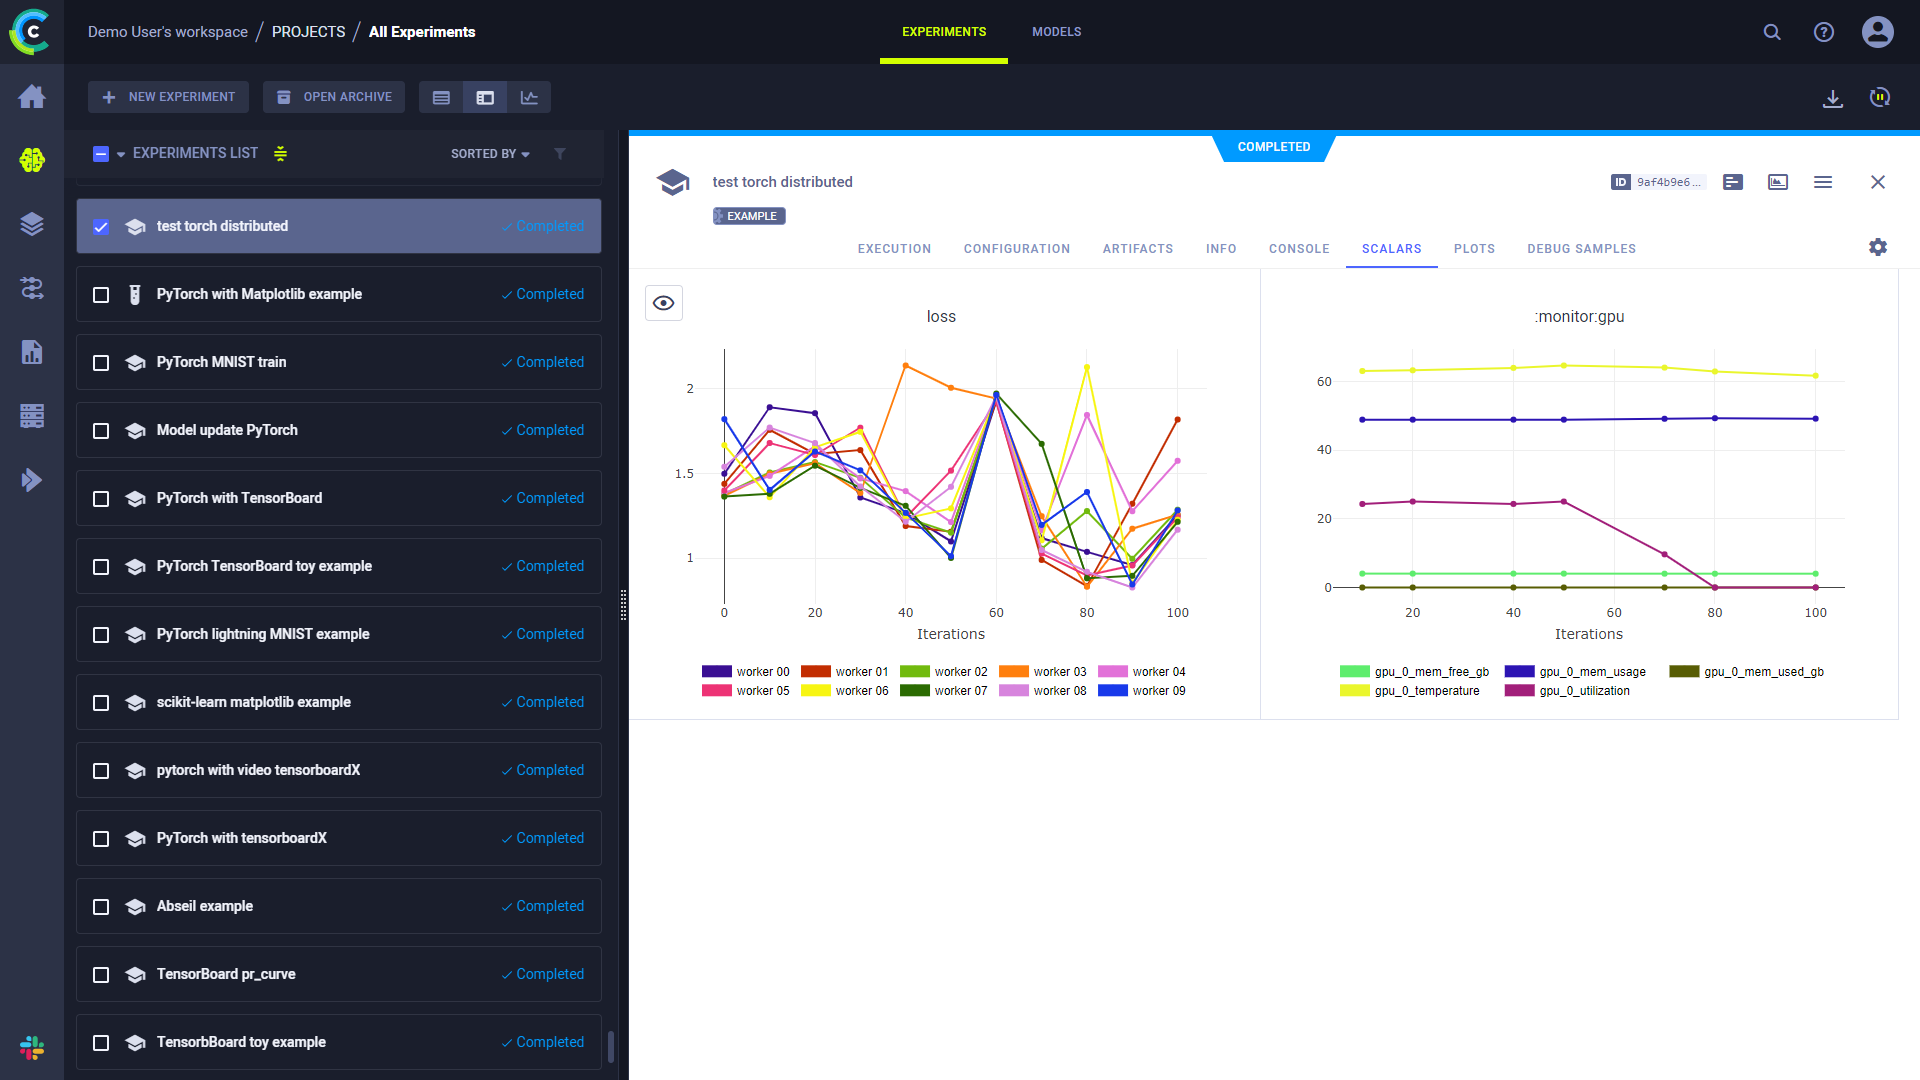Check the checkbox next to PyTorch MNIST train

[x=102, y=363]
